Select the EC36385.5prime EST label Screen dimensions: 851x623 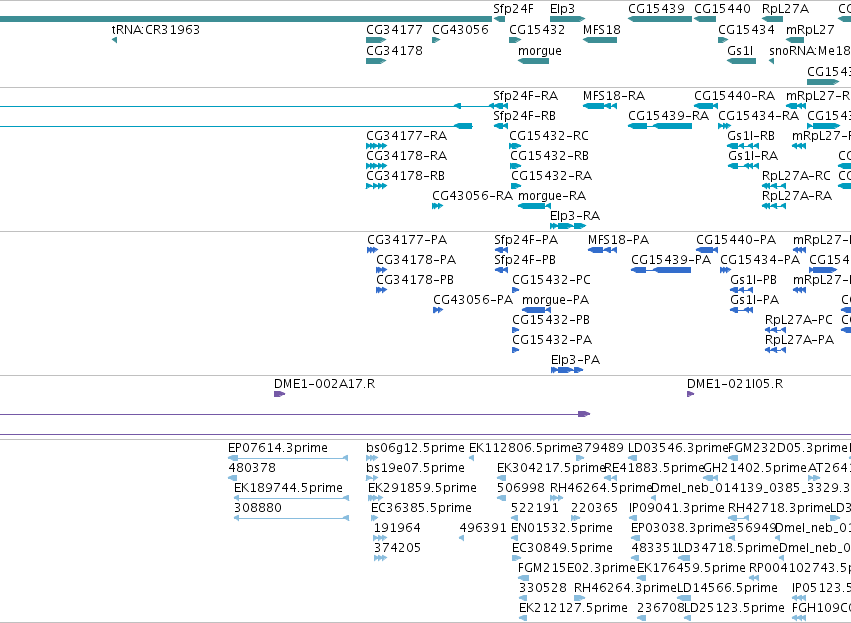[421, 508]
